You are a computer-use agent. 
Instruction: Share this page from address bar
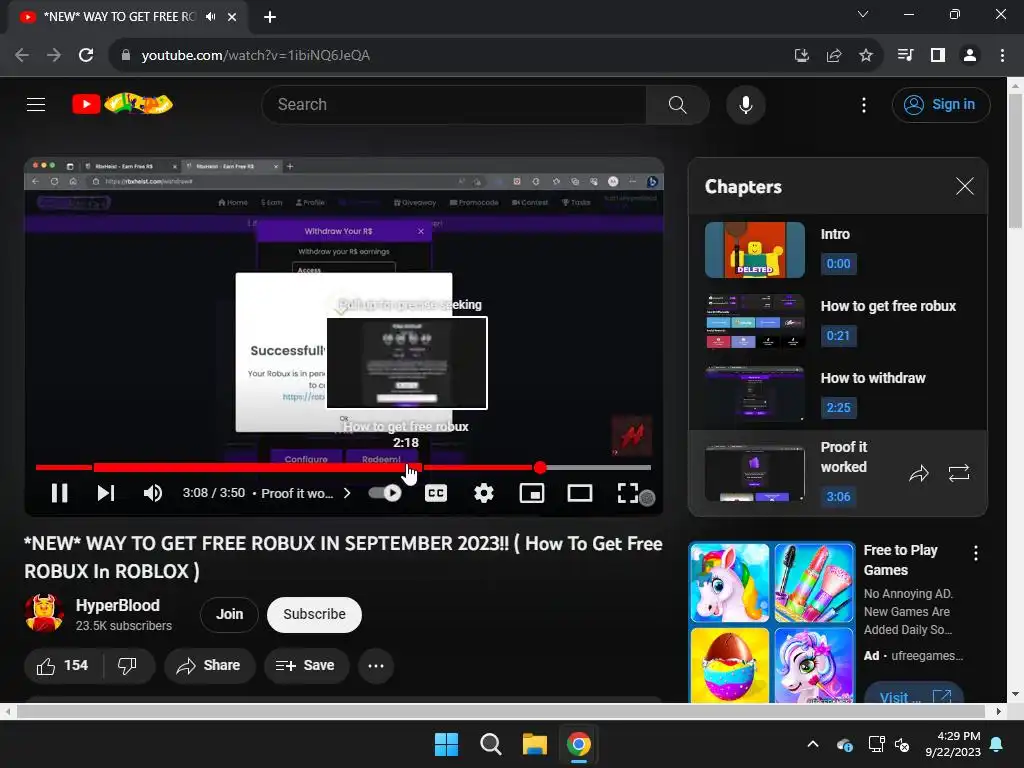pyautogui.click(x=833, y=55)
